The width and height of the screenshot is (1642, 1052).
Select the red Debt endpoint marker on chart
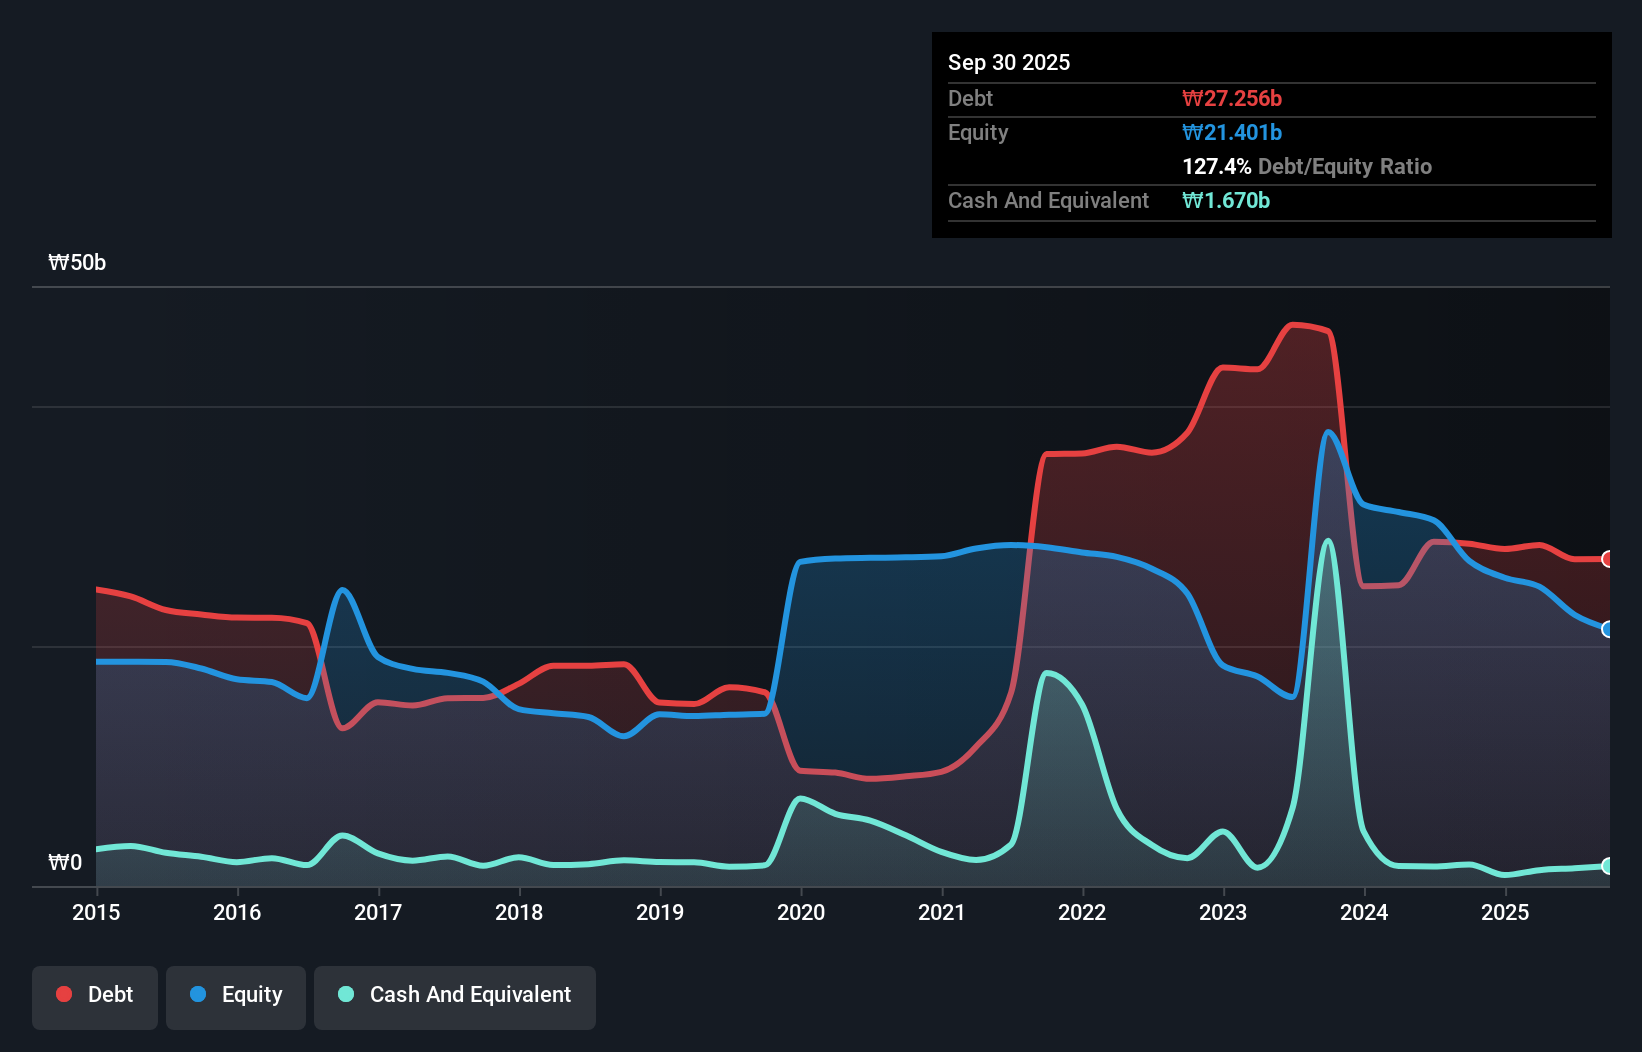point(1606,559)
